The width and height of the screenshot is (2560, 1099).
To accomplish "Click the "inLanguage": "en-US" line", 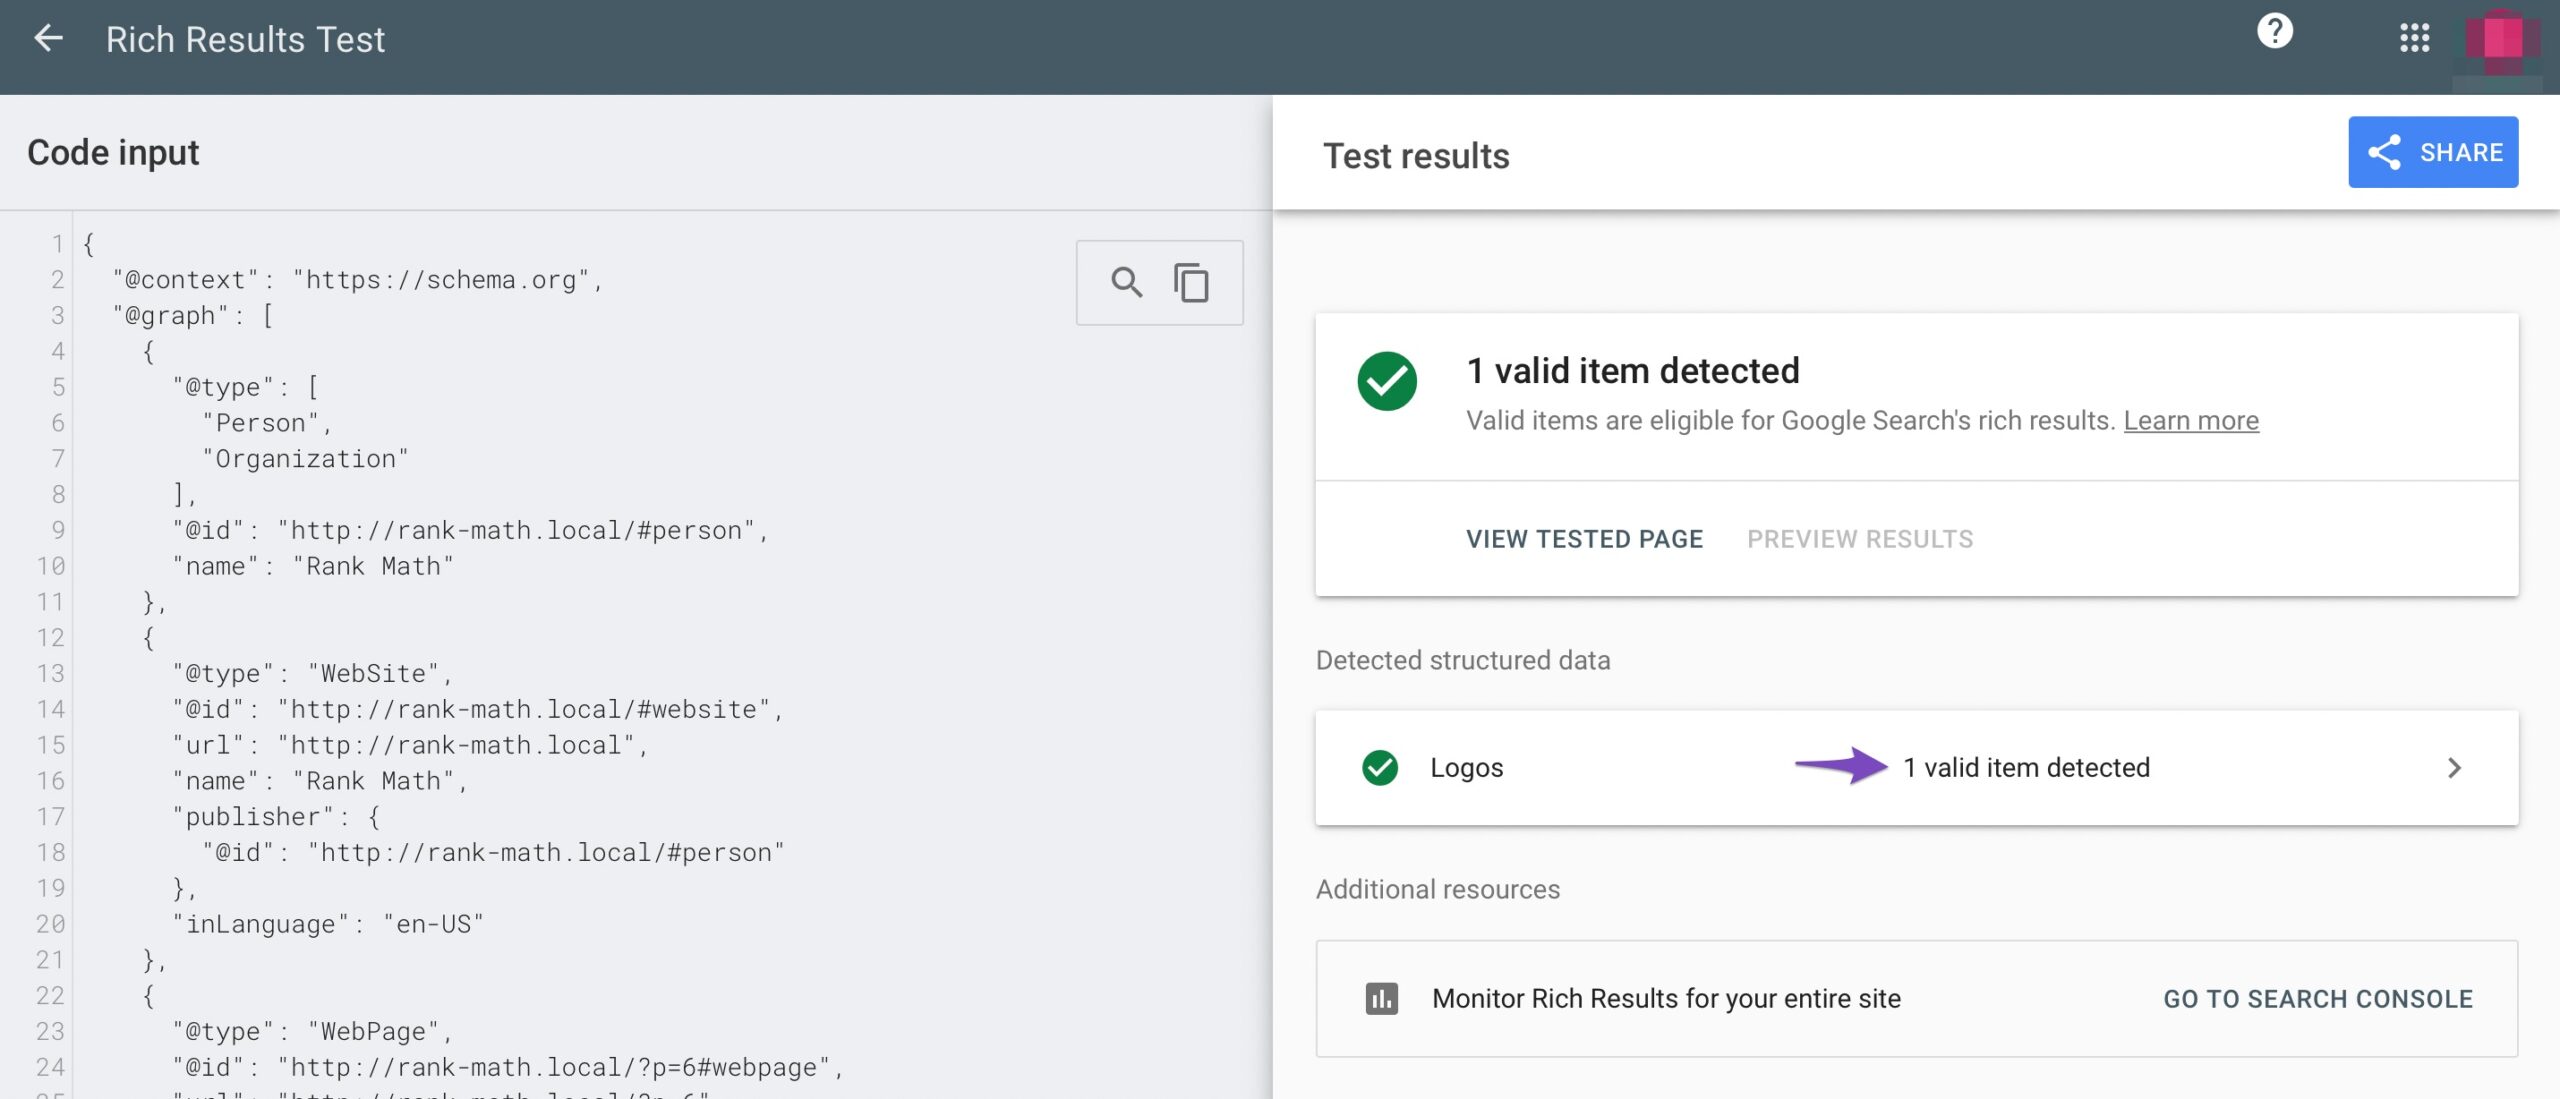I will tap(328, 924).
